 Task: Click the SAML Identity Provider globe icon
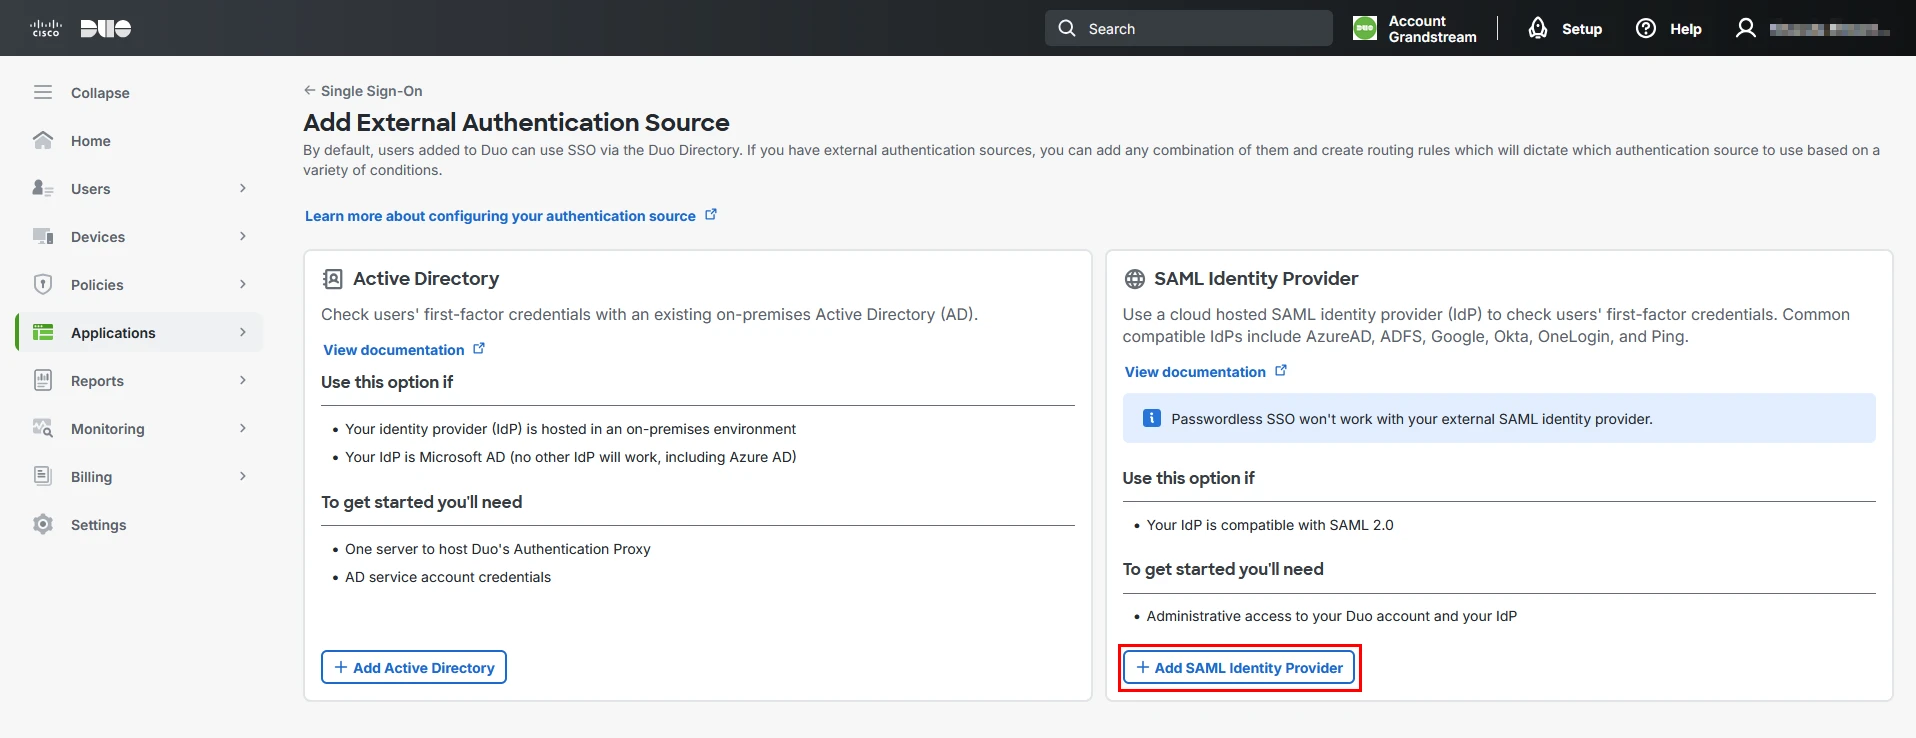[x=1135, y=279]
